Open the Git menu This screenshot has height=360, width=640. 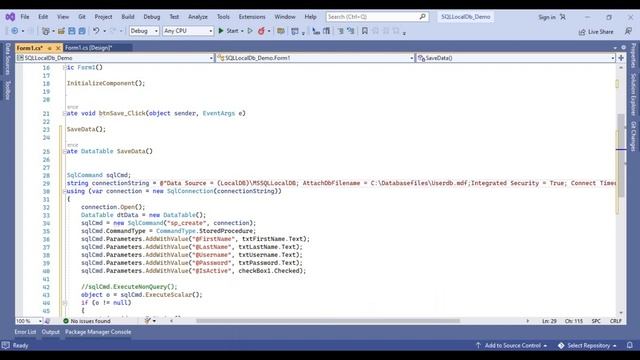[82, 17]
